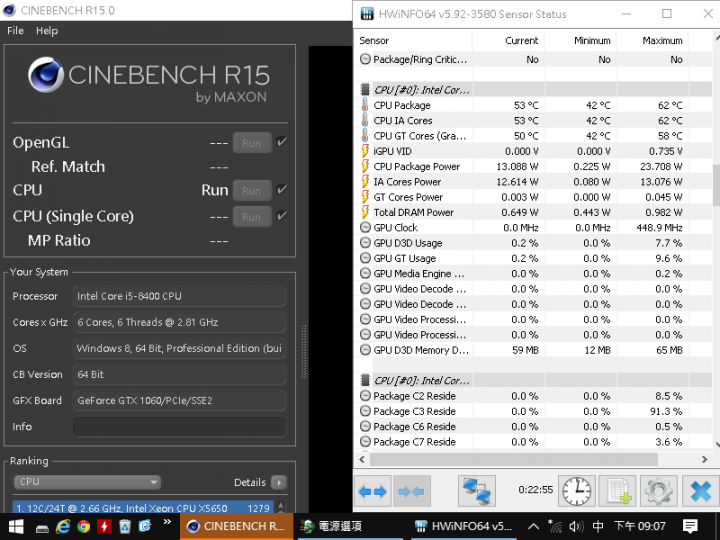
Task: Select the CPU IA Cores thermometer icon
Action: (365, 120)
